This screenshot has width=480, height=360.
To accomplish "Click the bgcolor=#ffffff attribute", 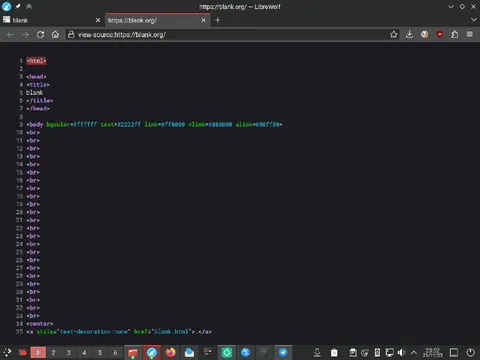I will click(x=72, y=124).
